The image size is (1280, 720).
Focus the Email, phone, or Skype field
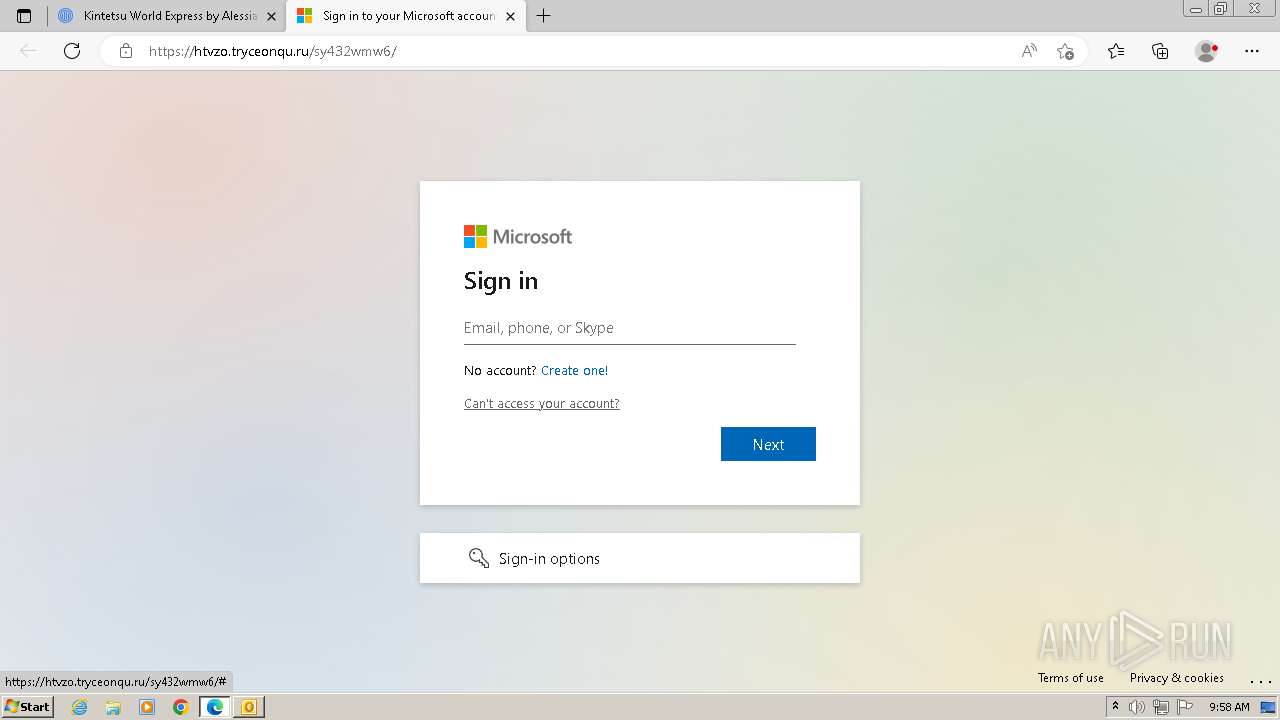[x=630, y=328]
